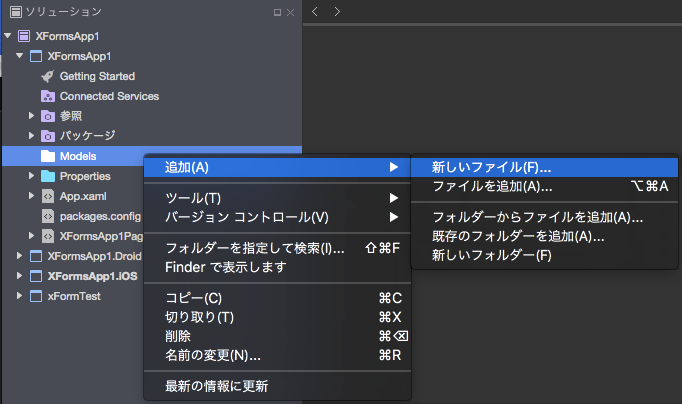Viewport: 682px width, 404px height.
Task: Choose フォルダーを指定して検索(I)...
Action: tap(277, 248)
